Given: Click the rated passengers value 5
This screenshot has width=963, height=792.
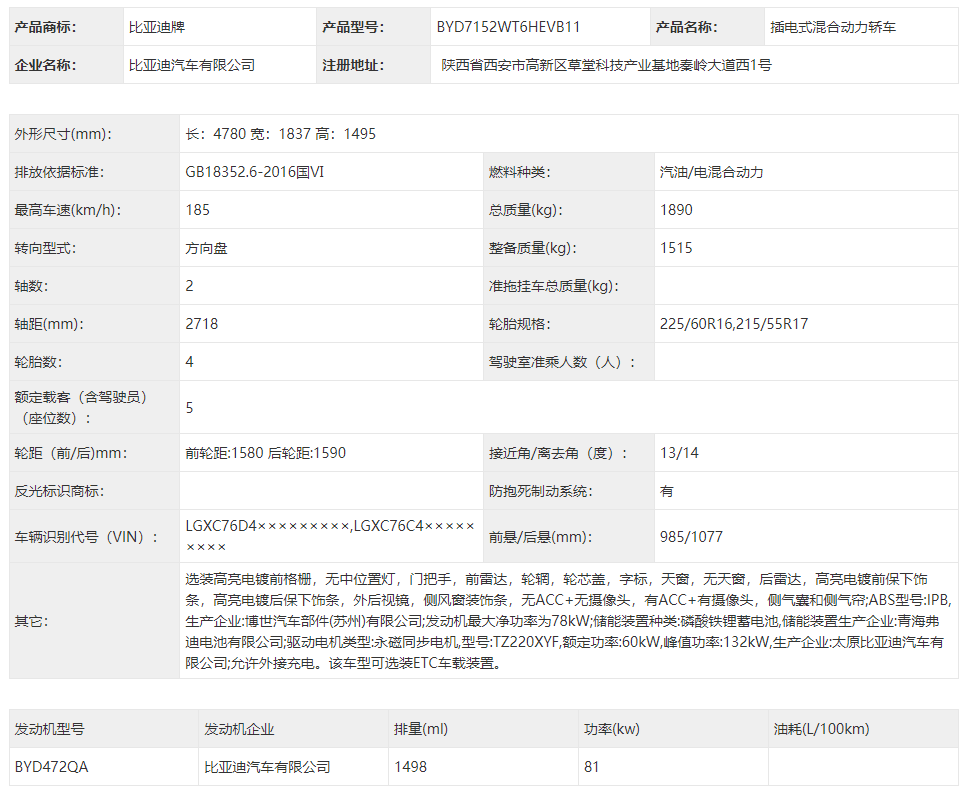Looking at the screenshot, I should click(189, 408).
